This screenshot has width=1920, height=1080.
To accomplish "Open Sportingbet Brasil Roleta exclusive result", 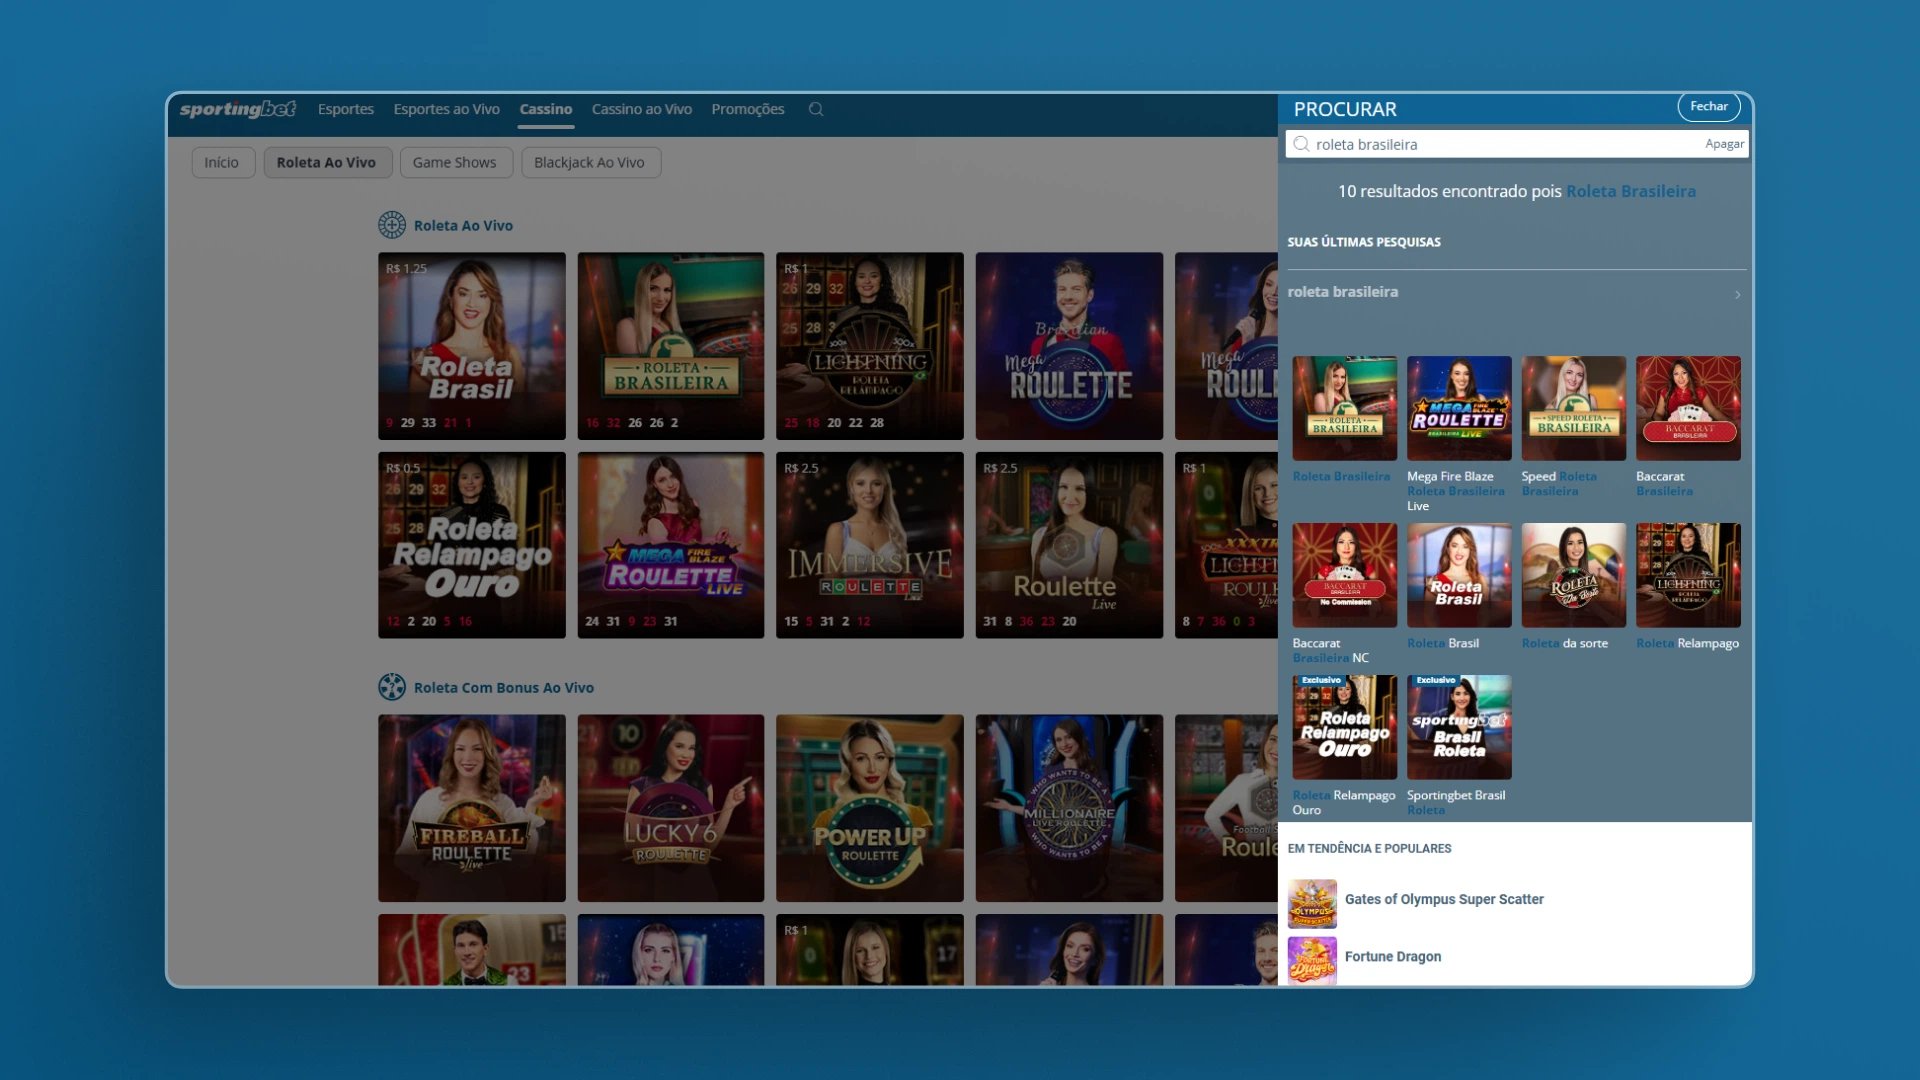I will [x=1458, y=727].
